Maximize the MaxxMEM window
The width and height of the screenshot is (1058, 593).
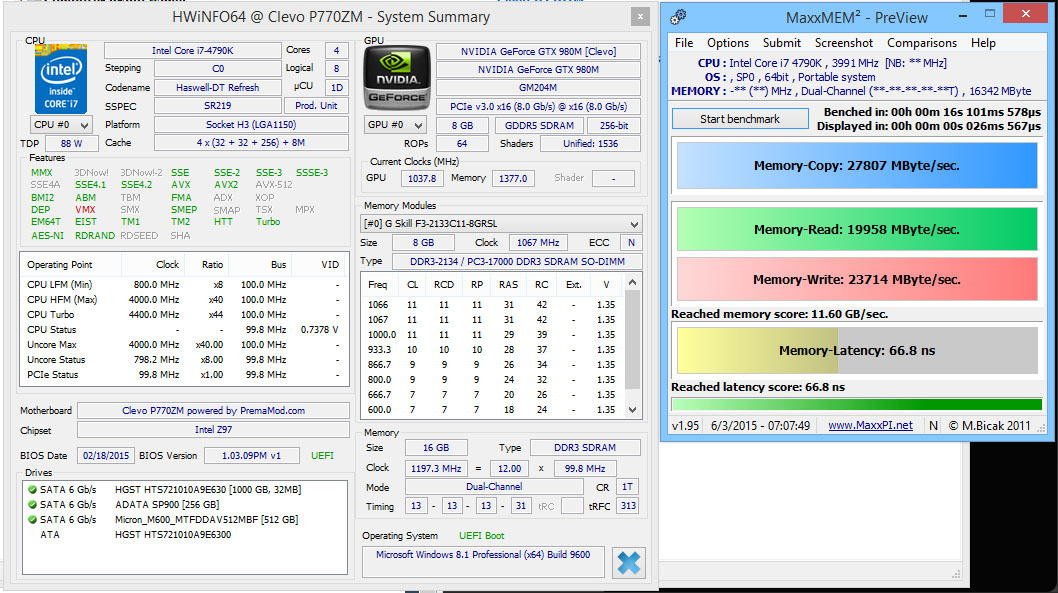pos(990,14)
